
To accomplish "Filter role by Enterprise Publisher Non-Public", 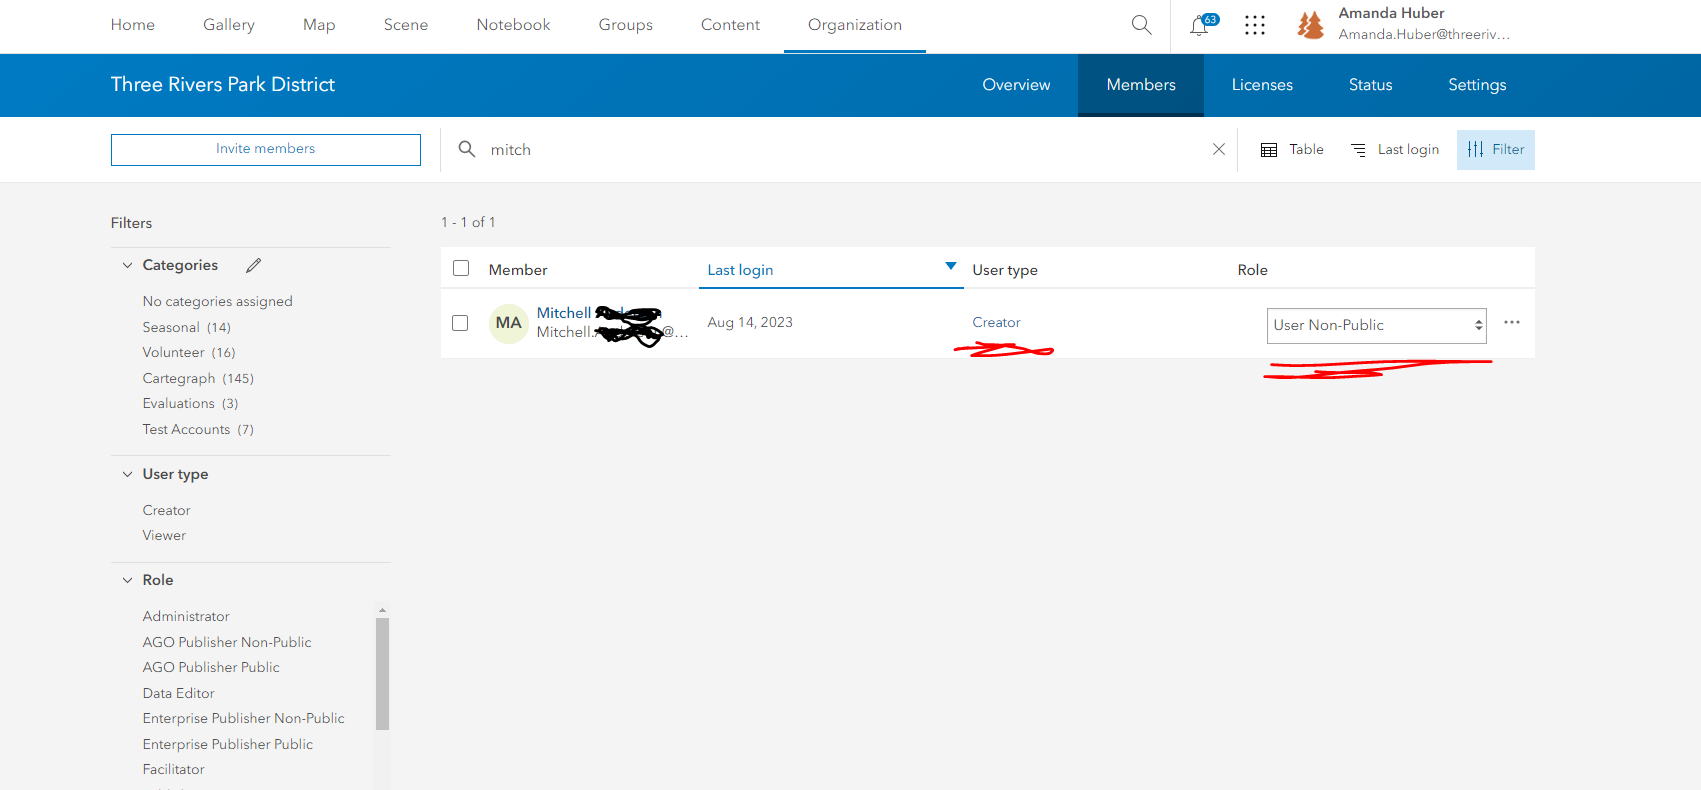I will (244, 718).
